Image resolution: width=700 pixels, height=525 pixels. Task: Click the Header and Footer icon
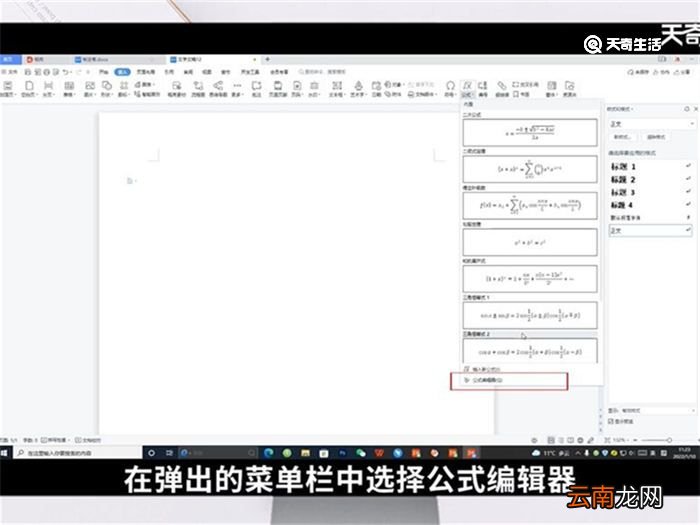click(278, 88)
